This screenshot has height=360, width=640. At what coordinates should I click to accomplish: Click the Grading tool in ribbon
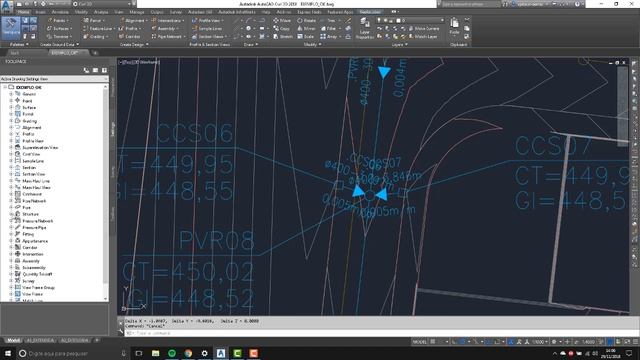(95, 36)
